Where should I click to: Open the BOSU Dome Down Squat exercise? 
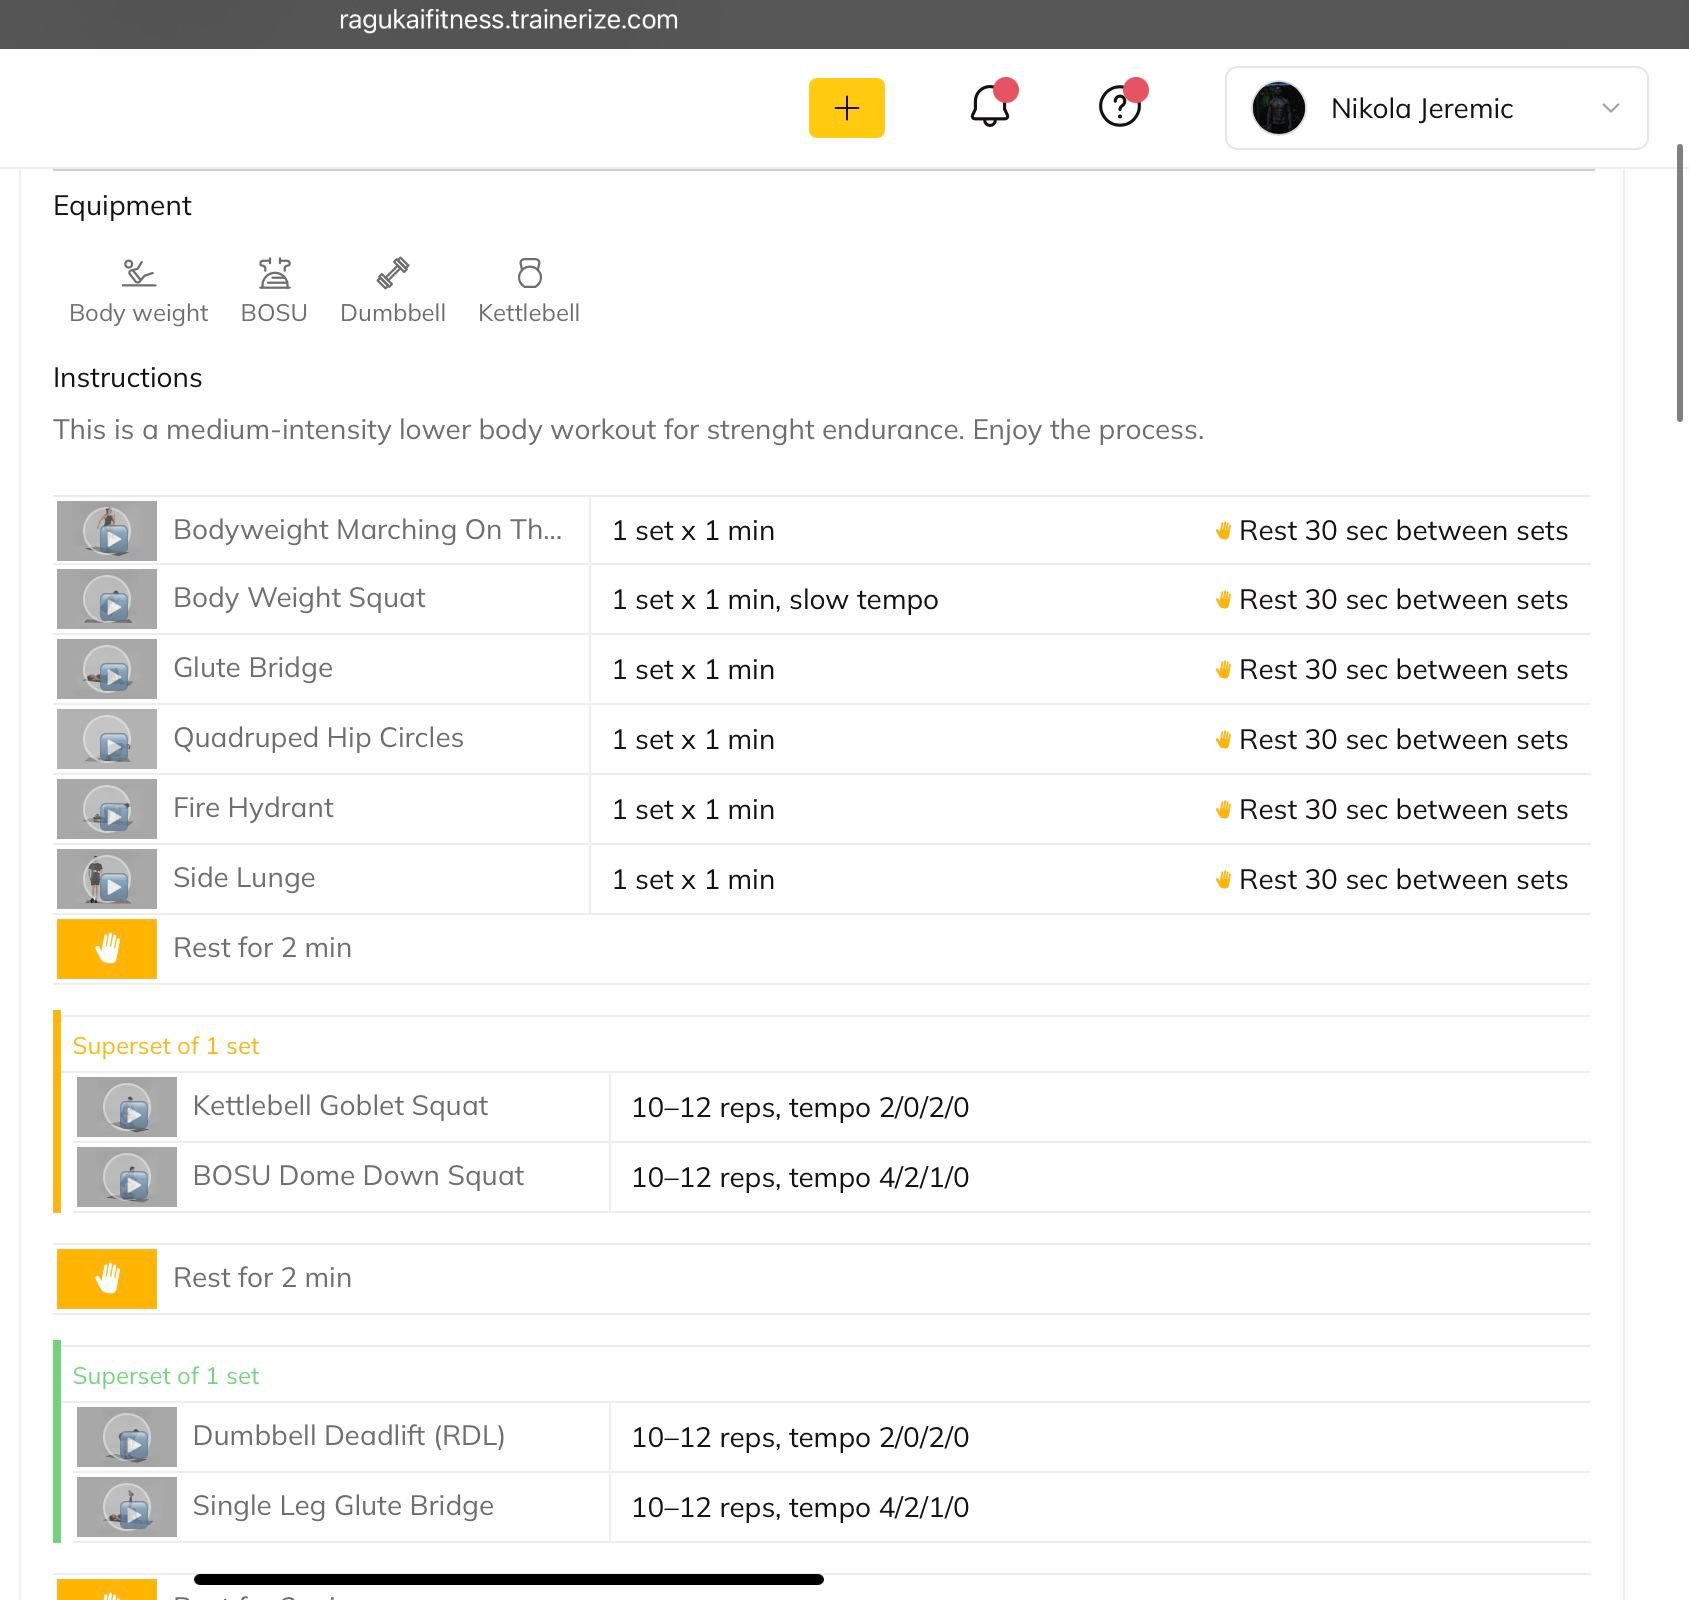click(x=358, y=1176)
